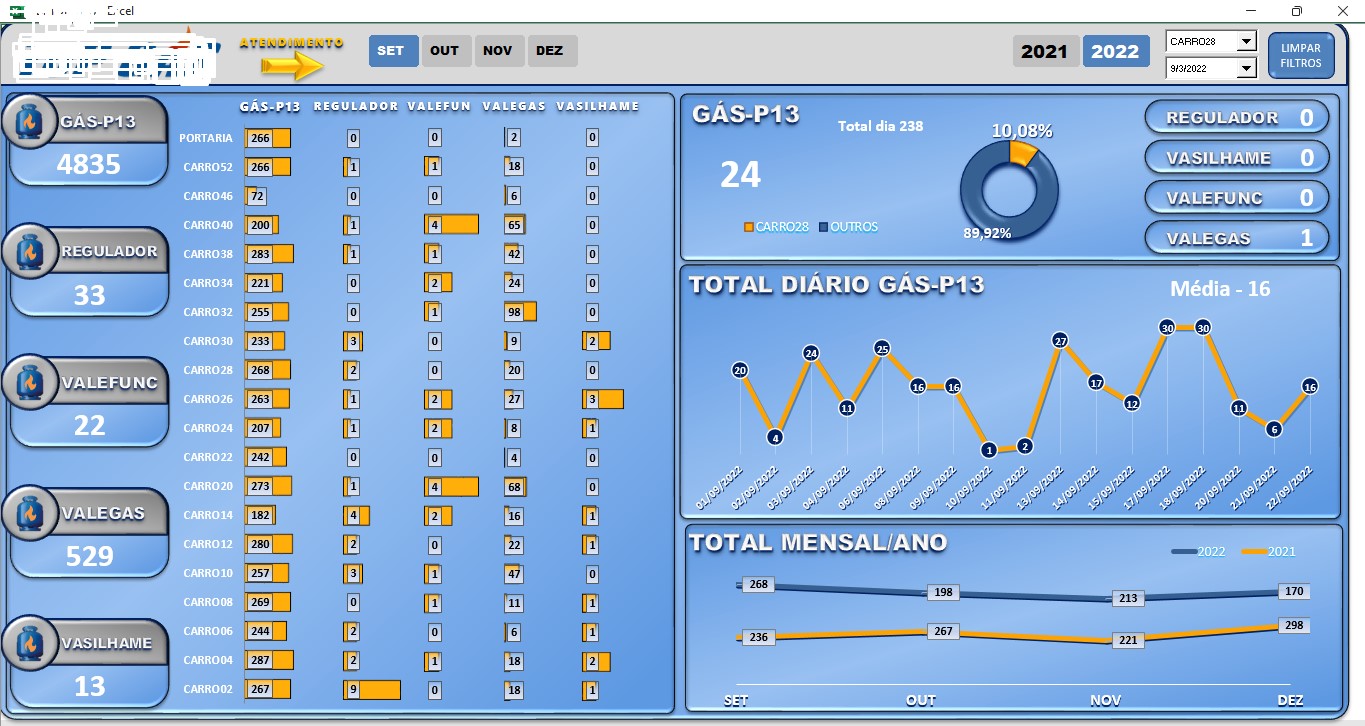1365x726 pixels.
Task: Click the LIMPAR FILTROS button
Action: (x=1301, y=56)
